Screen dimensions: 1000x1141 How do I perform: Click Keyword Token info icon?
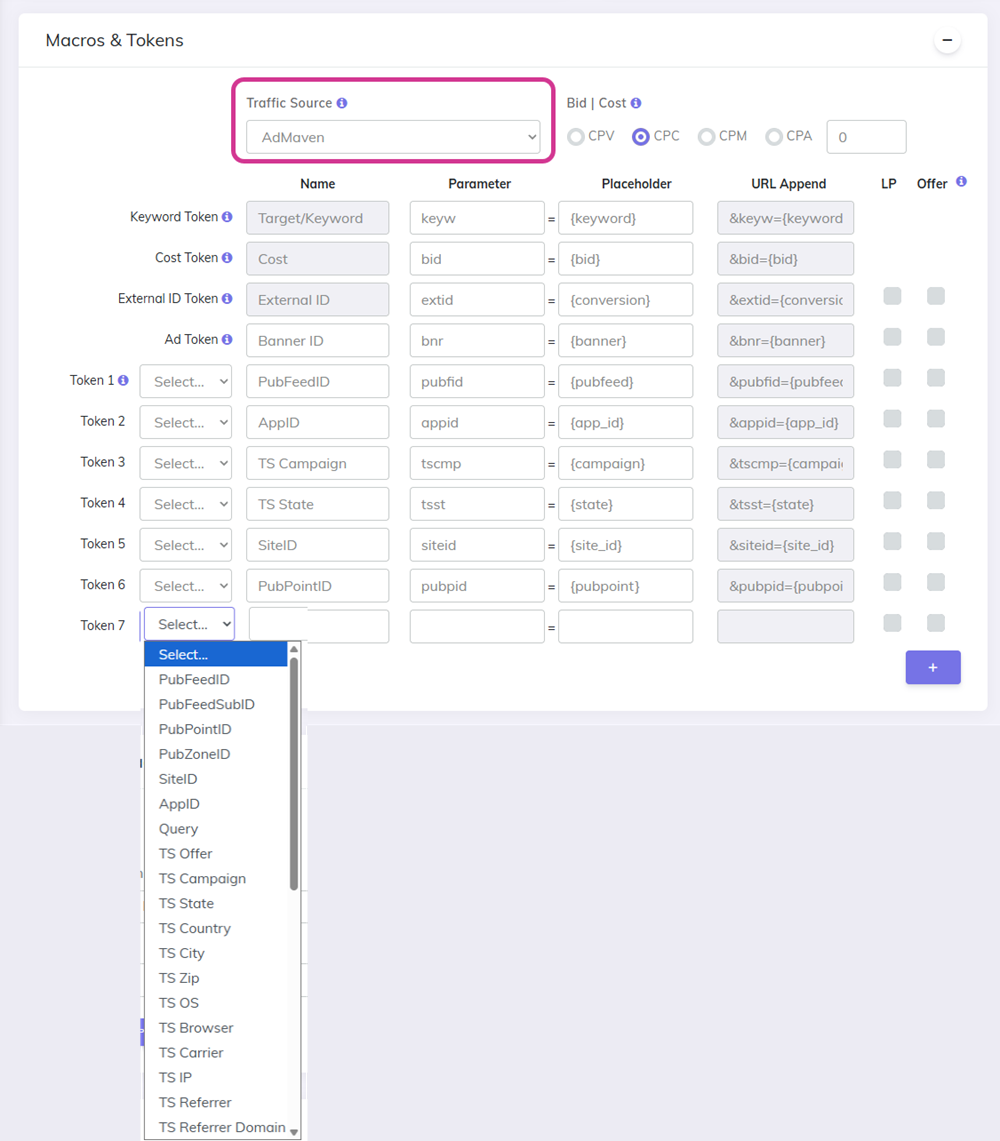pos(227,217)
